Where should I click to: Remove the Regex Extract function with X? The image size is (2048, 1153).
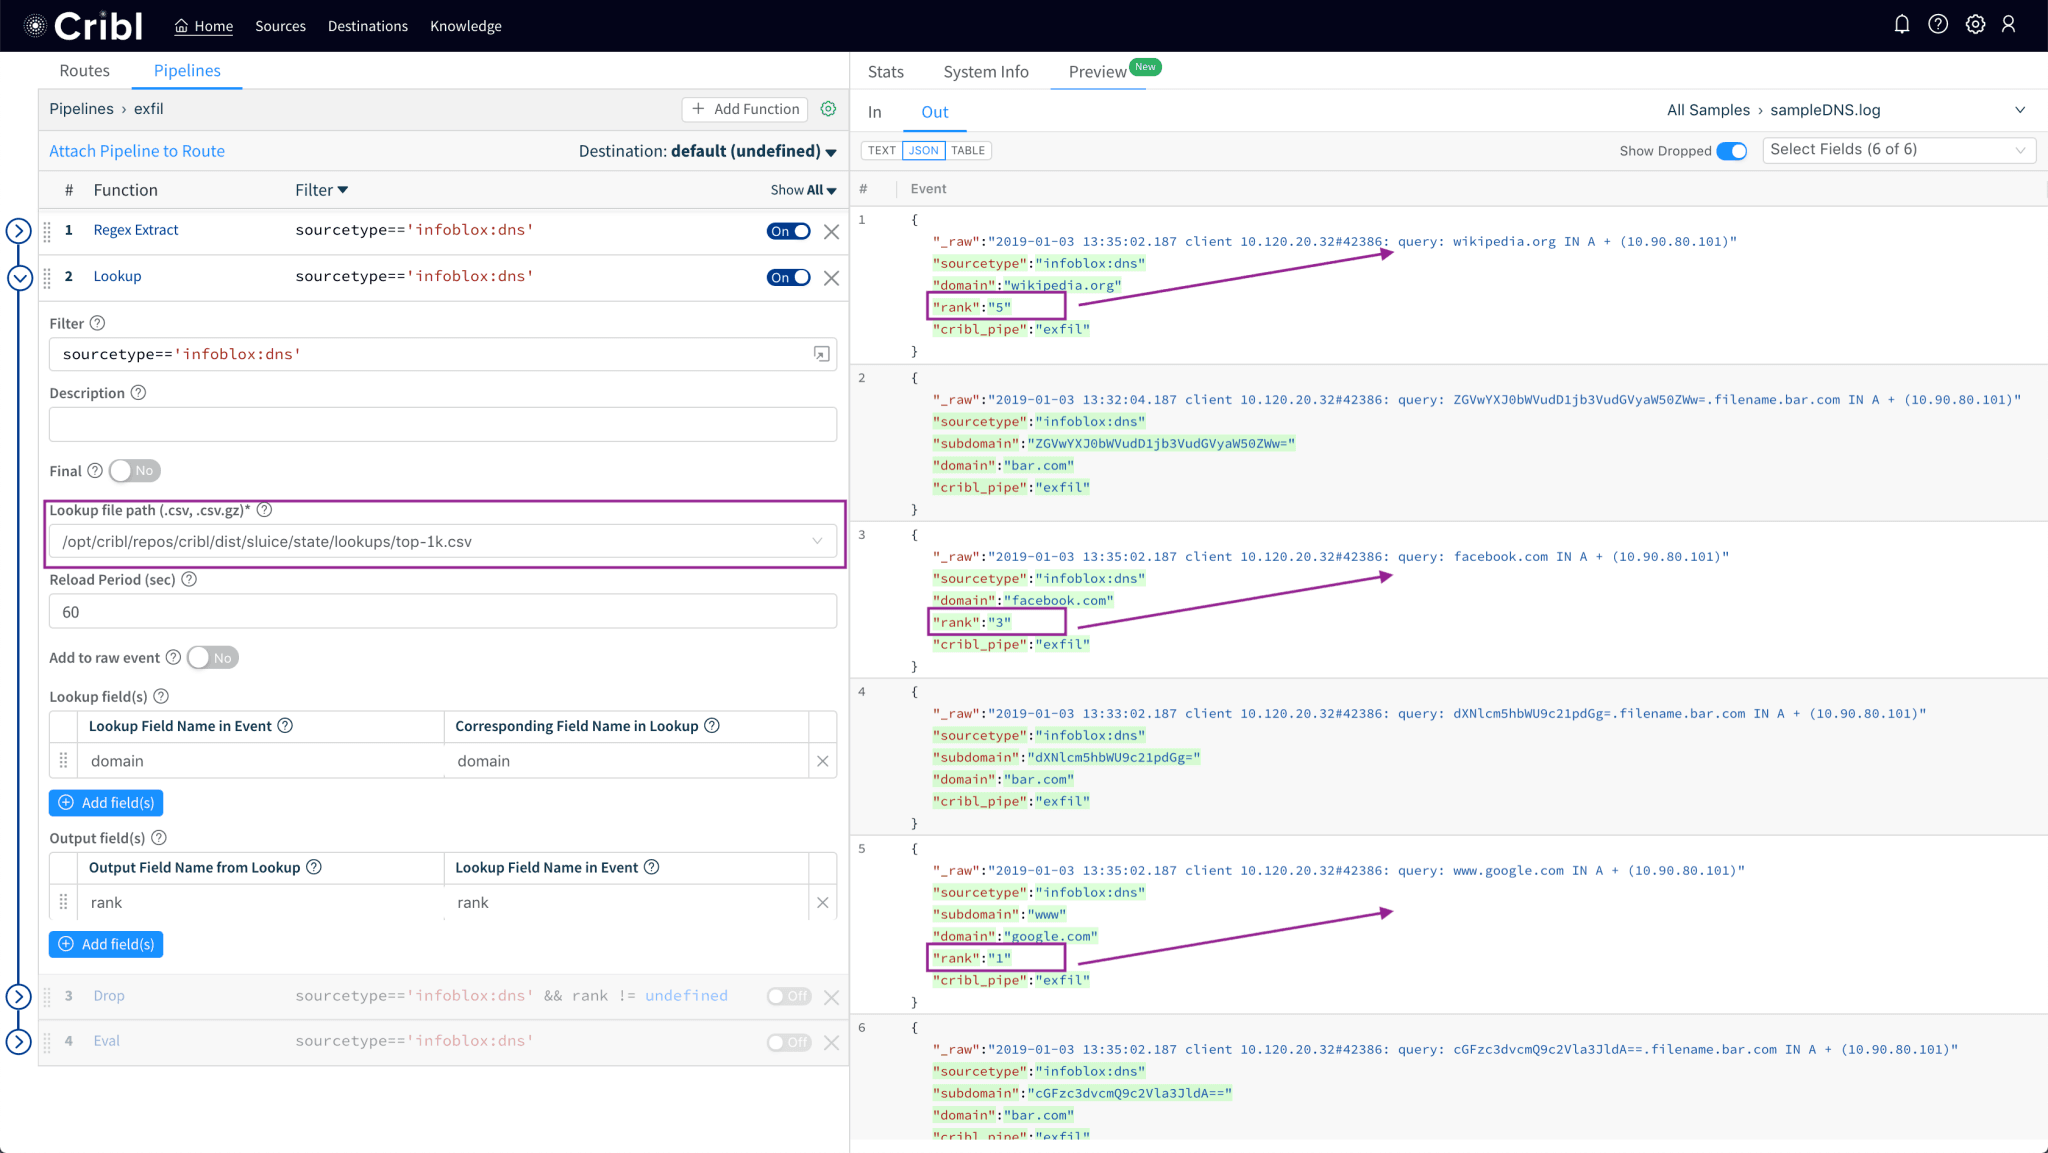click(x=831, y=232)
